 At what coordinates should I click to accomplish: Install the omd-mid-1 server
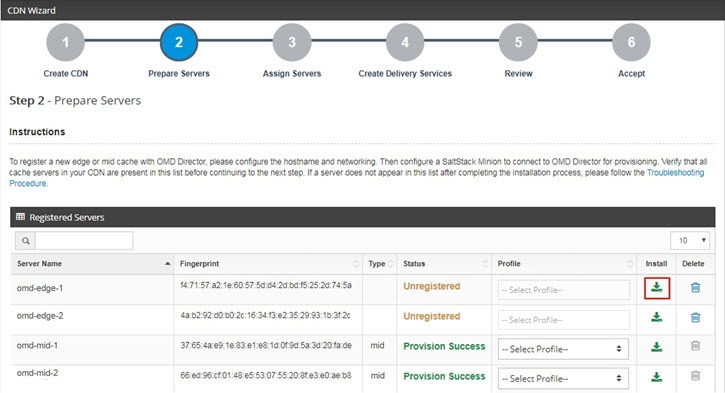(657, 347)
